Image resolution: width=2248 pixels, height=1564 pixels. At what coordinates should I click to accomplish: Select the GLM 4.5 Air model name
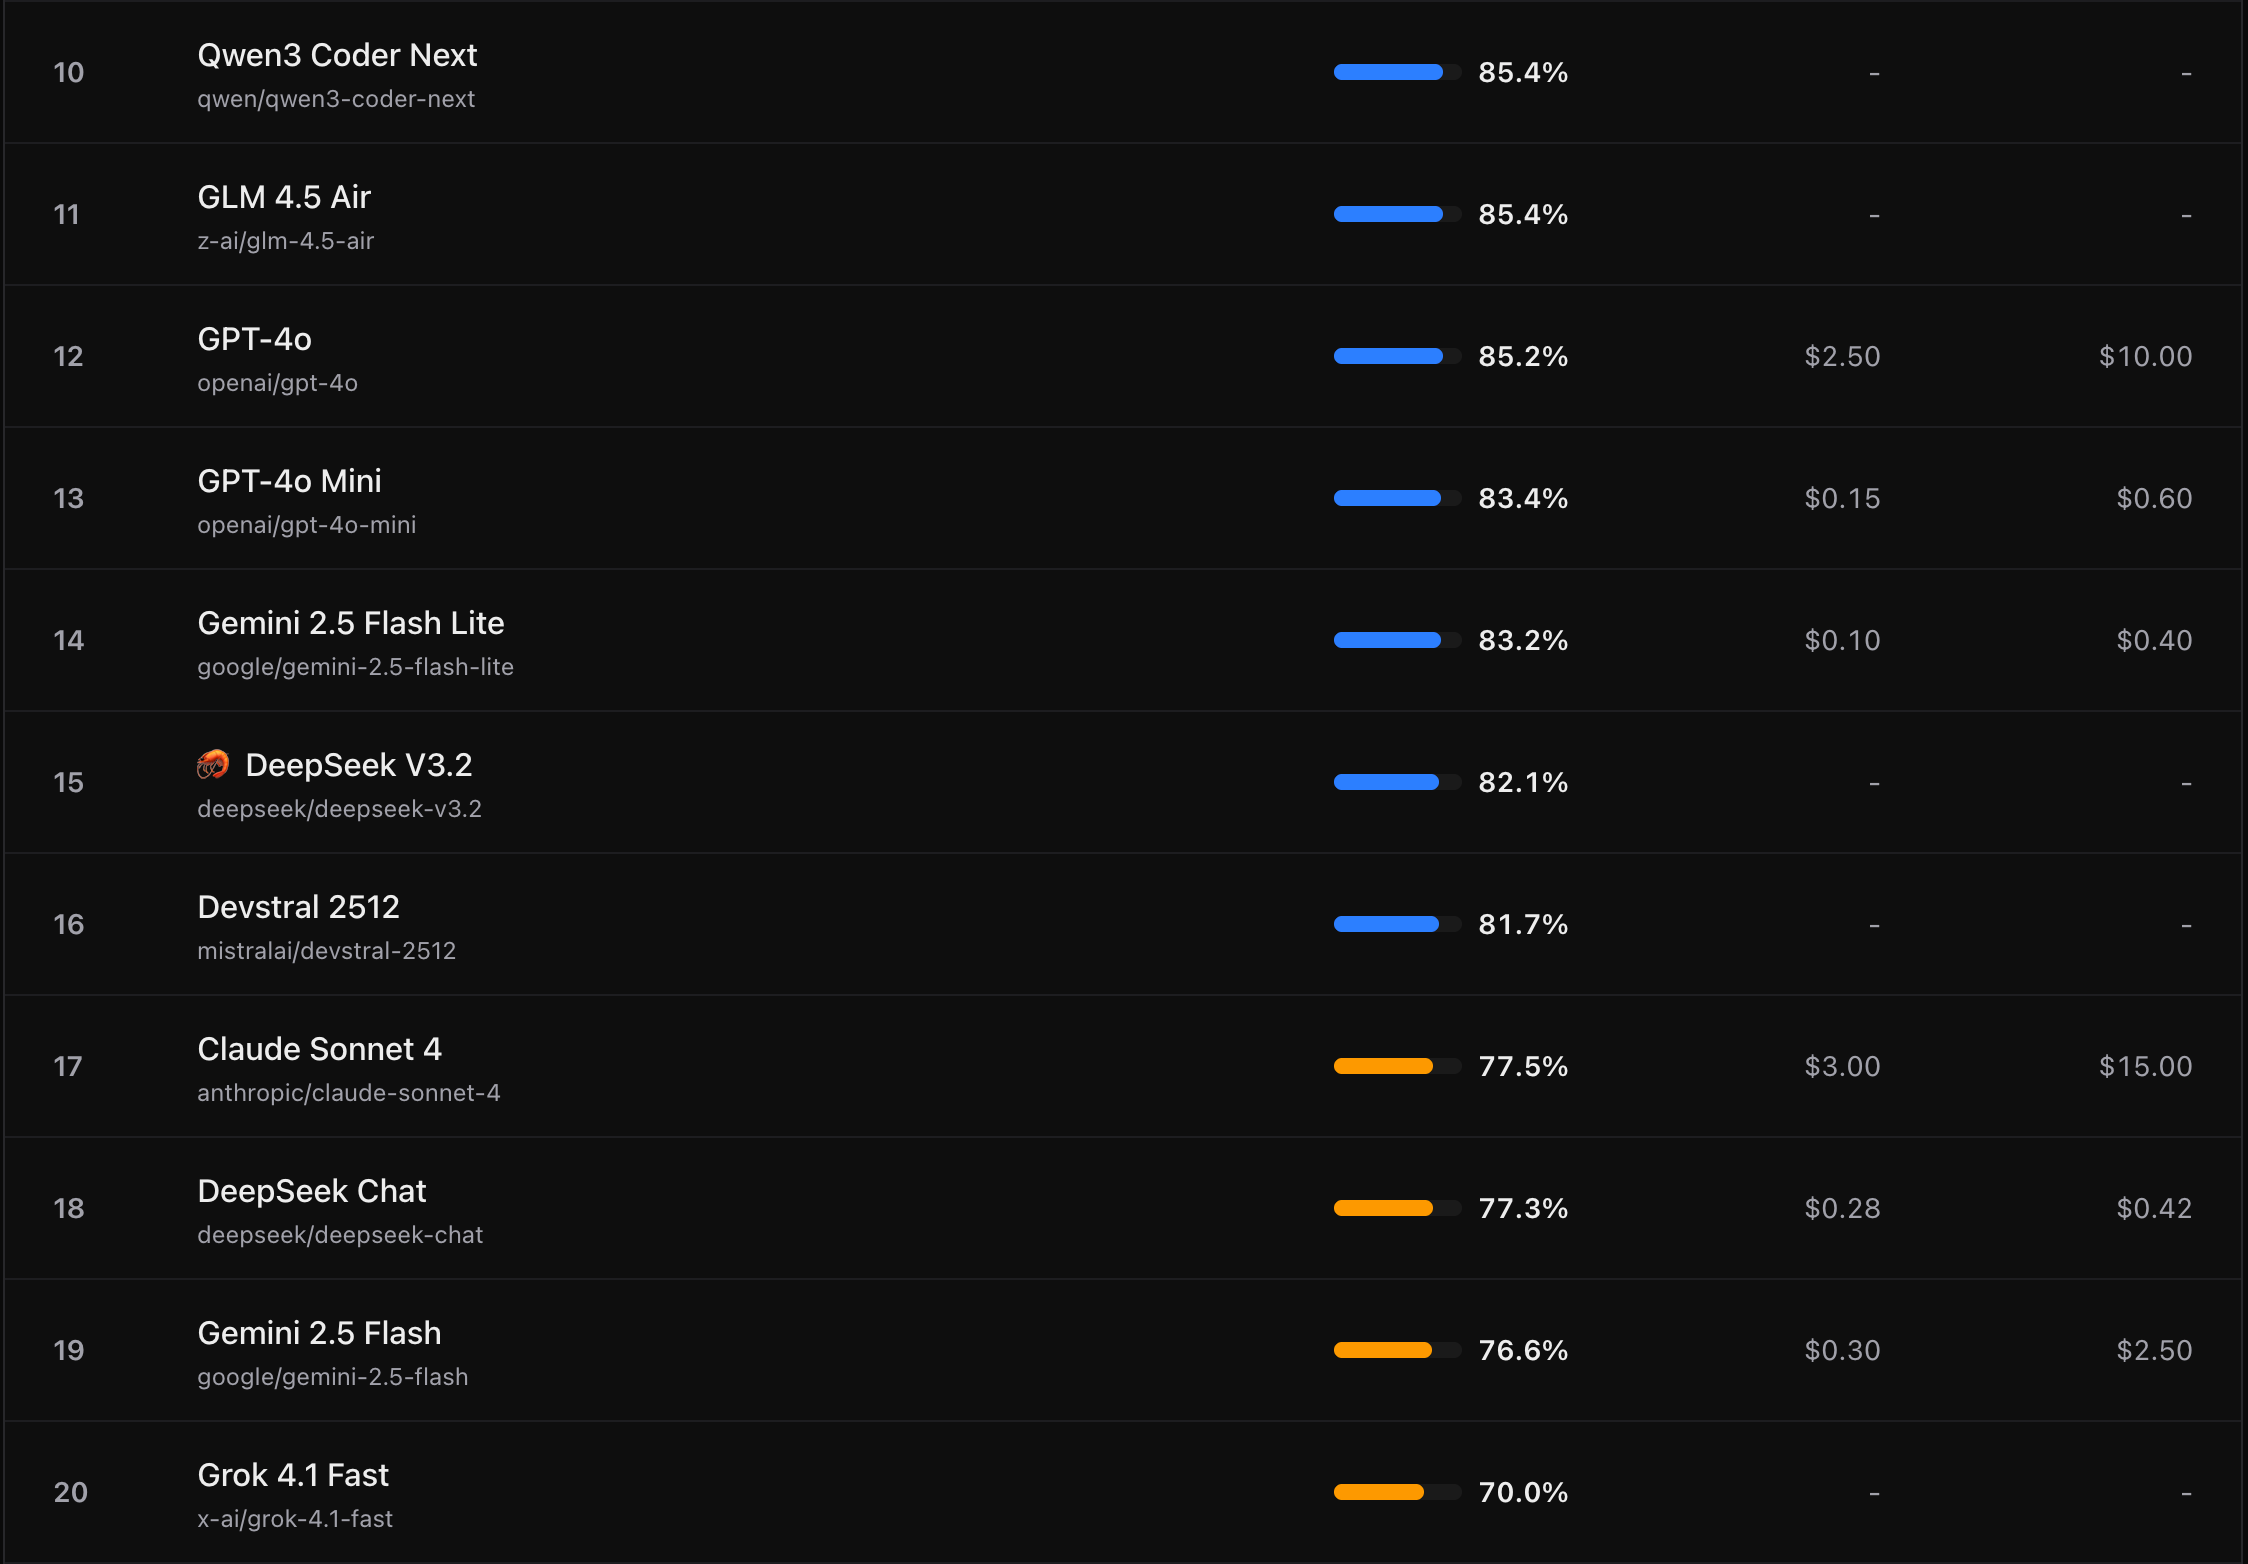(284, 198)
